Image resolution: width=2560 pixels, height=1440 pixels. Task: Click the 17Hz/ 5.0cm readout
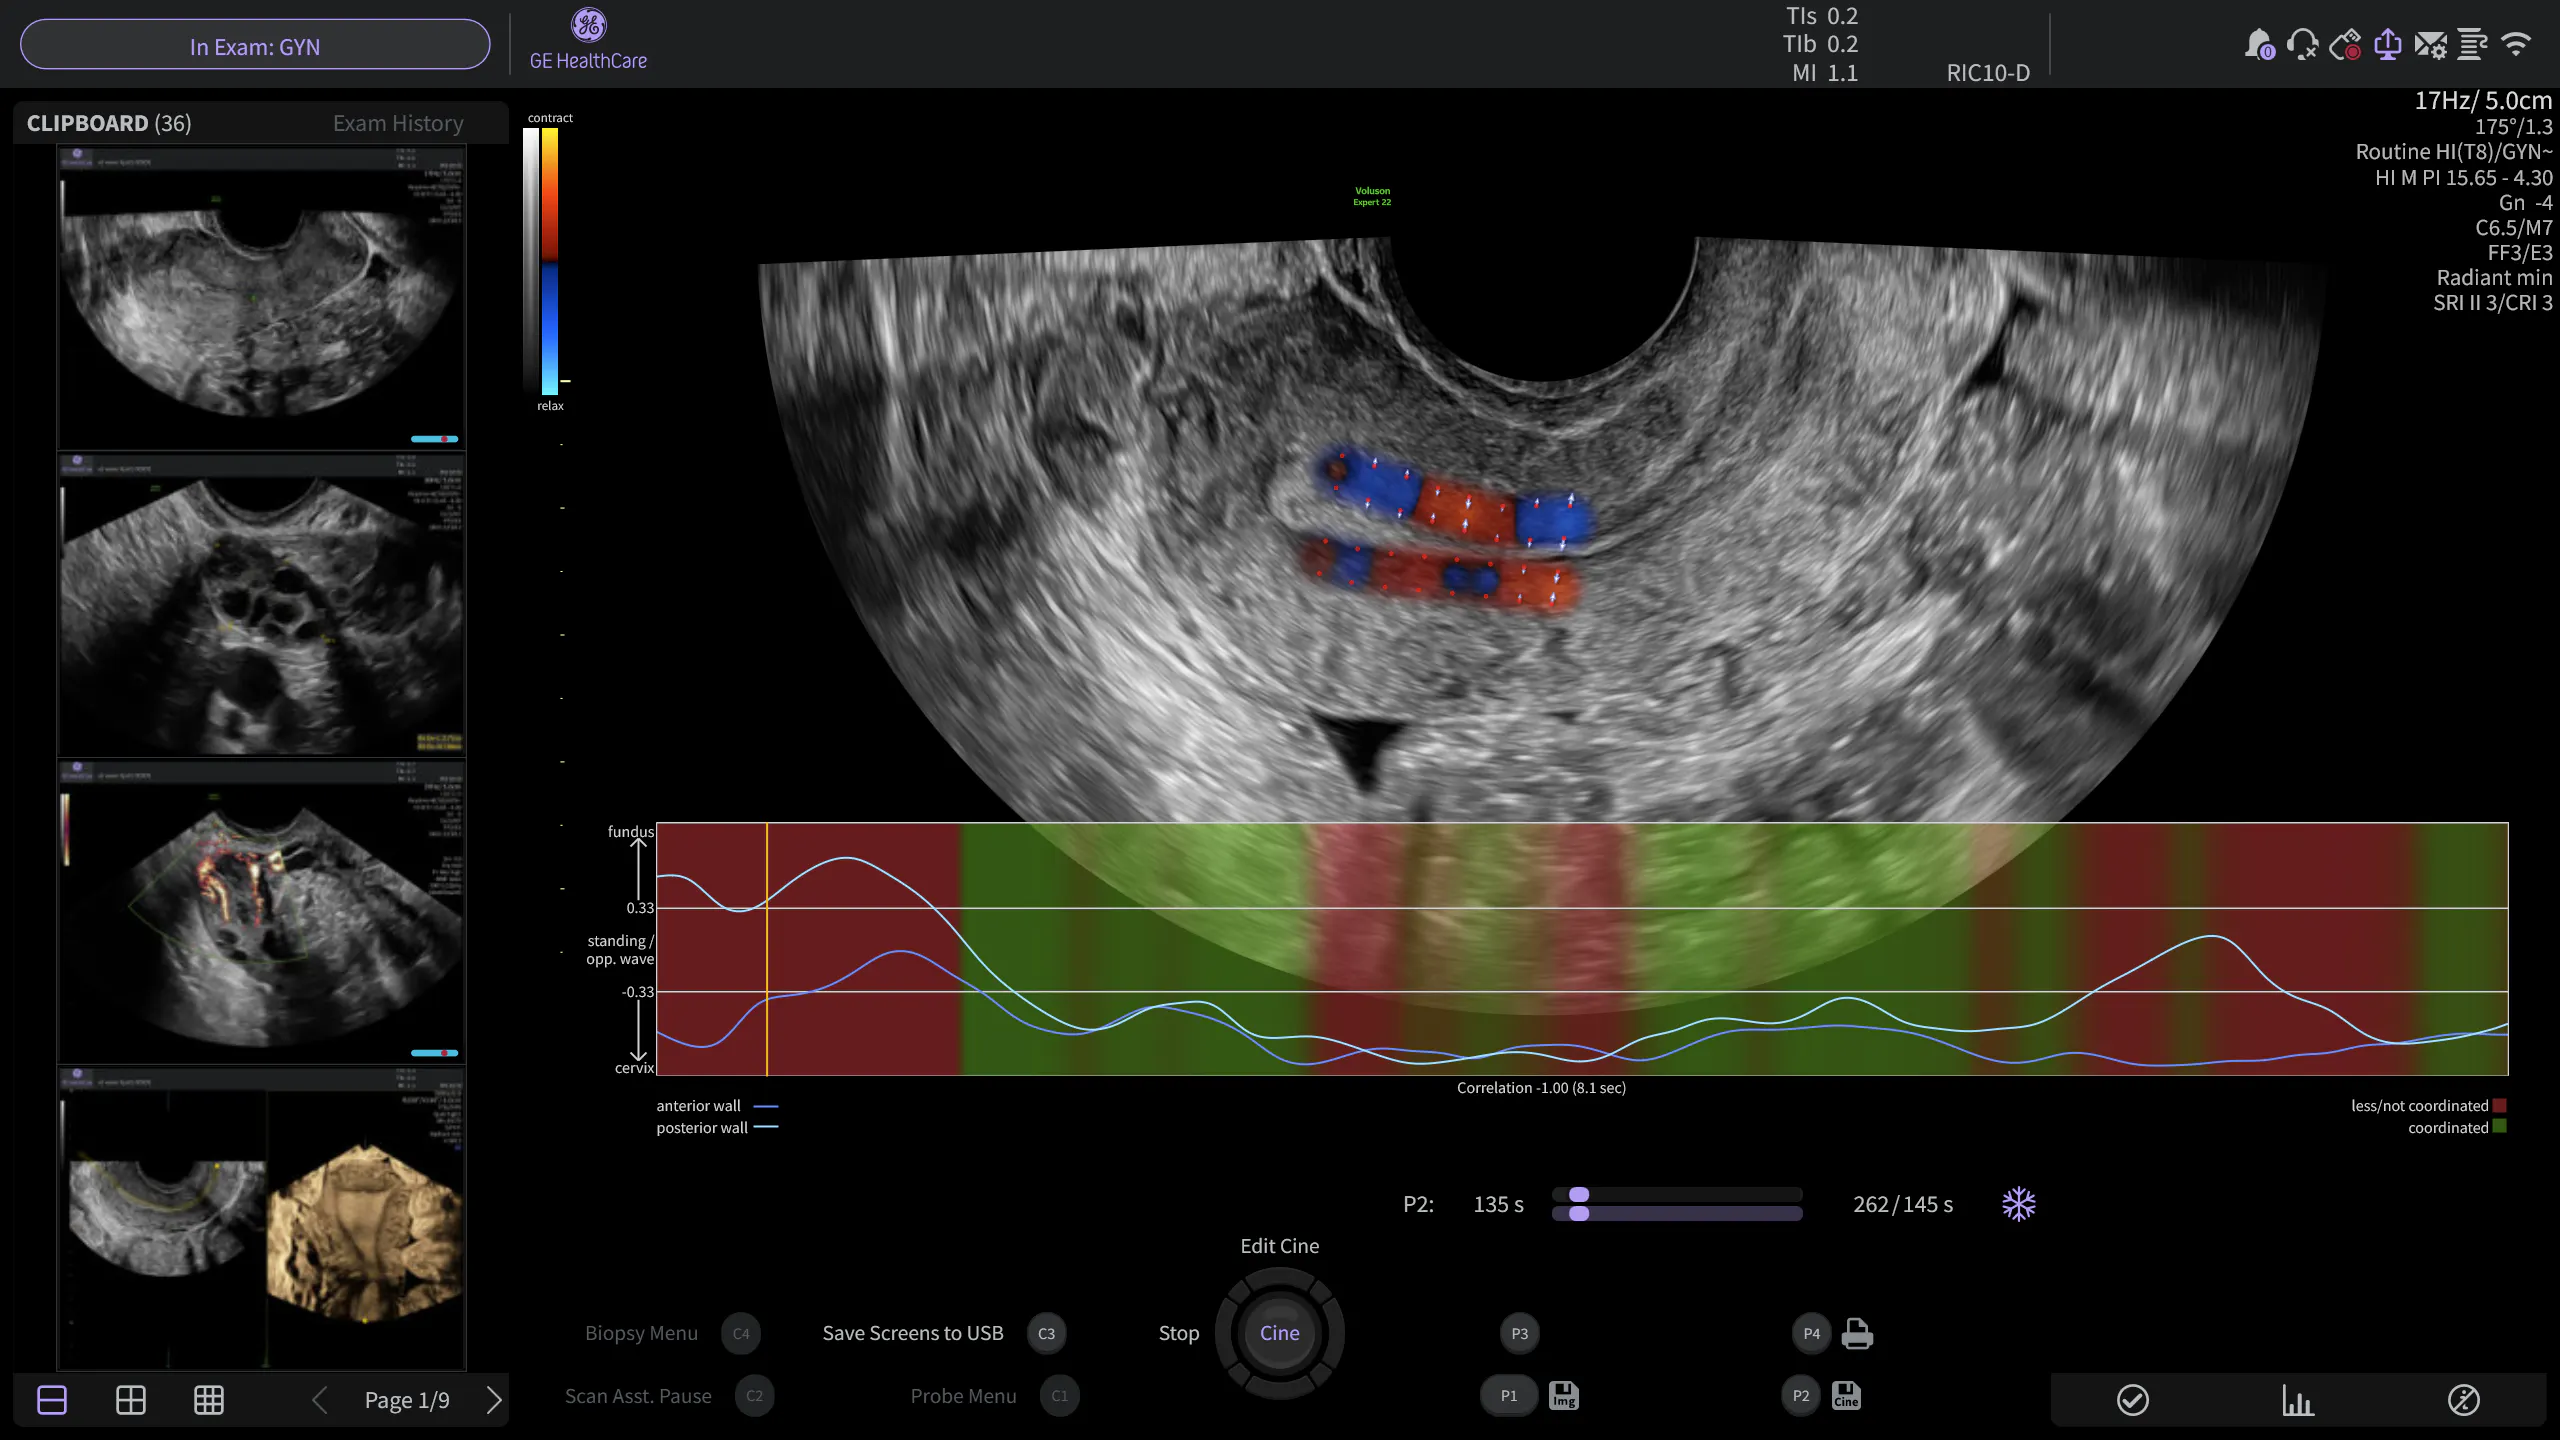(2483, 100)
